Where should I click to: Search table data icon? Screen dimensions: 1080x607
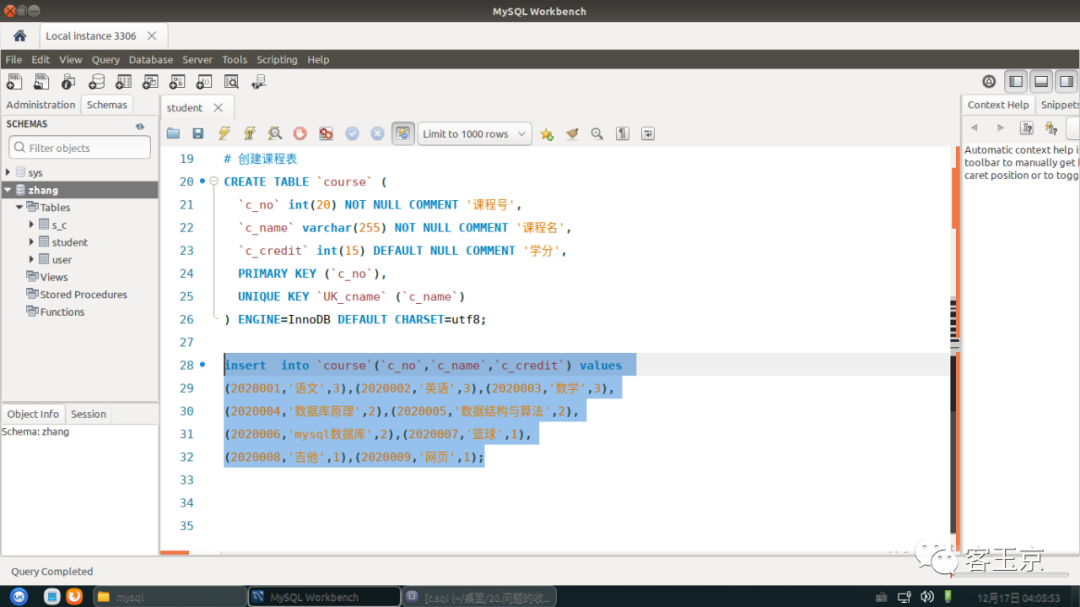pyautogui.click(x=231, y=82)
